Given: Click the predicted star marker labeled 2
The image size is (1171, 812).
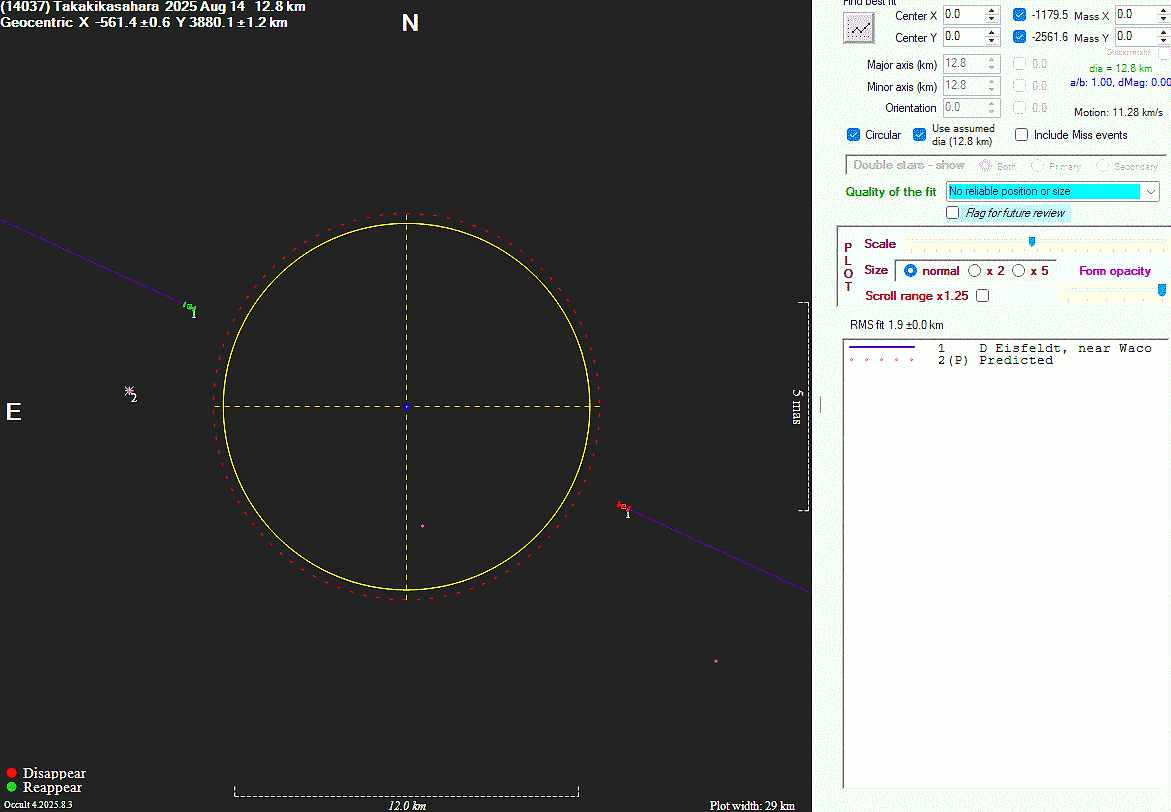Looking at the screenshot, I should 129,391.
